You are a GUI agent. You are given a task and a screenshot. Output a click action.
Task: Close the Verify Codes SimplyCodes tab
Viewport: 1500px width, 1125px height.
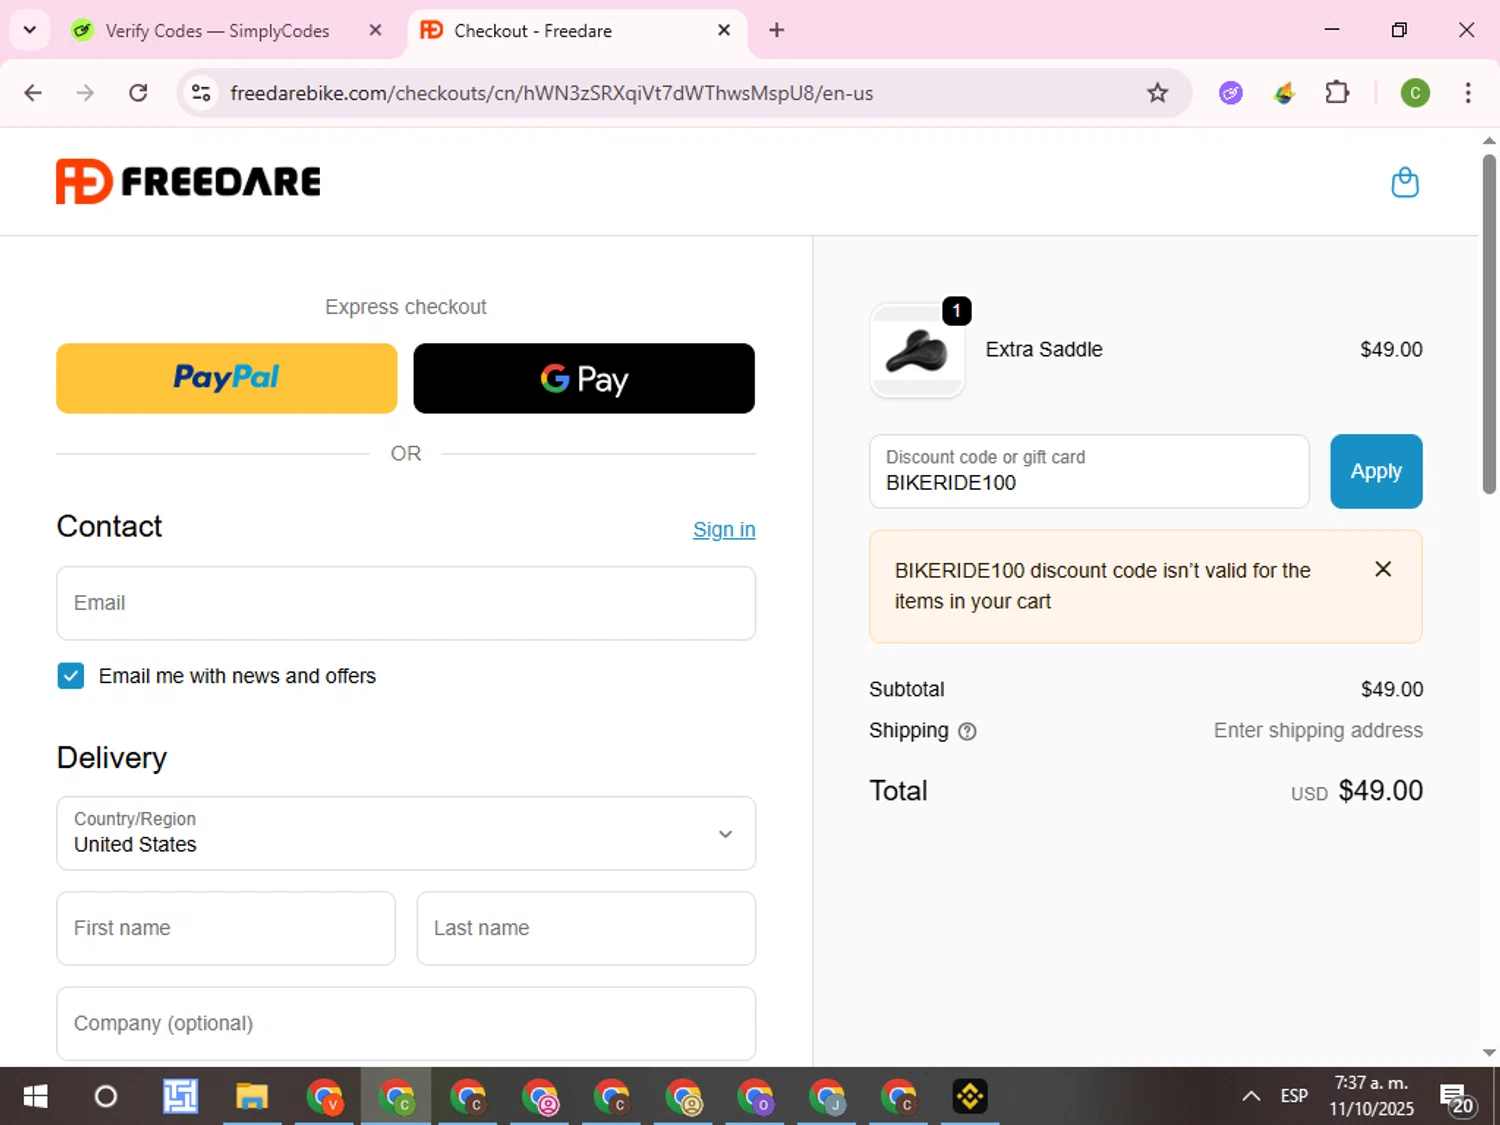point(375,30)
